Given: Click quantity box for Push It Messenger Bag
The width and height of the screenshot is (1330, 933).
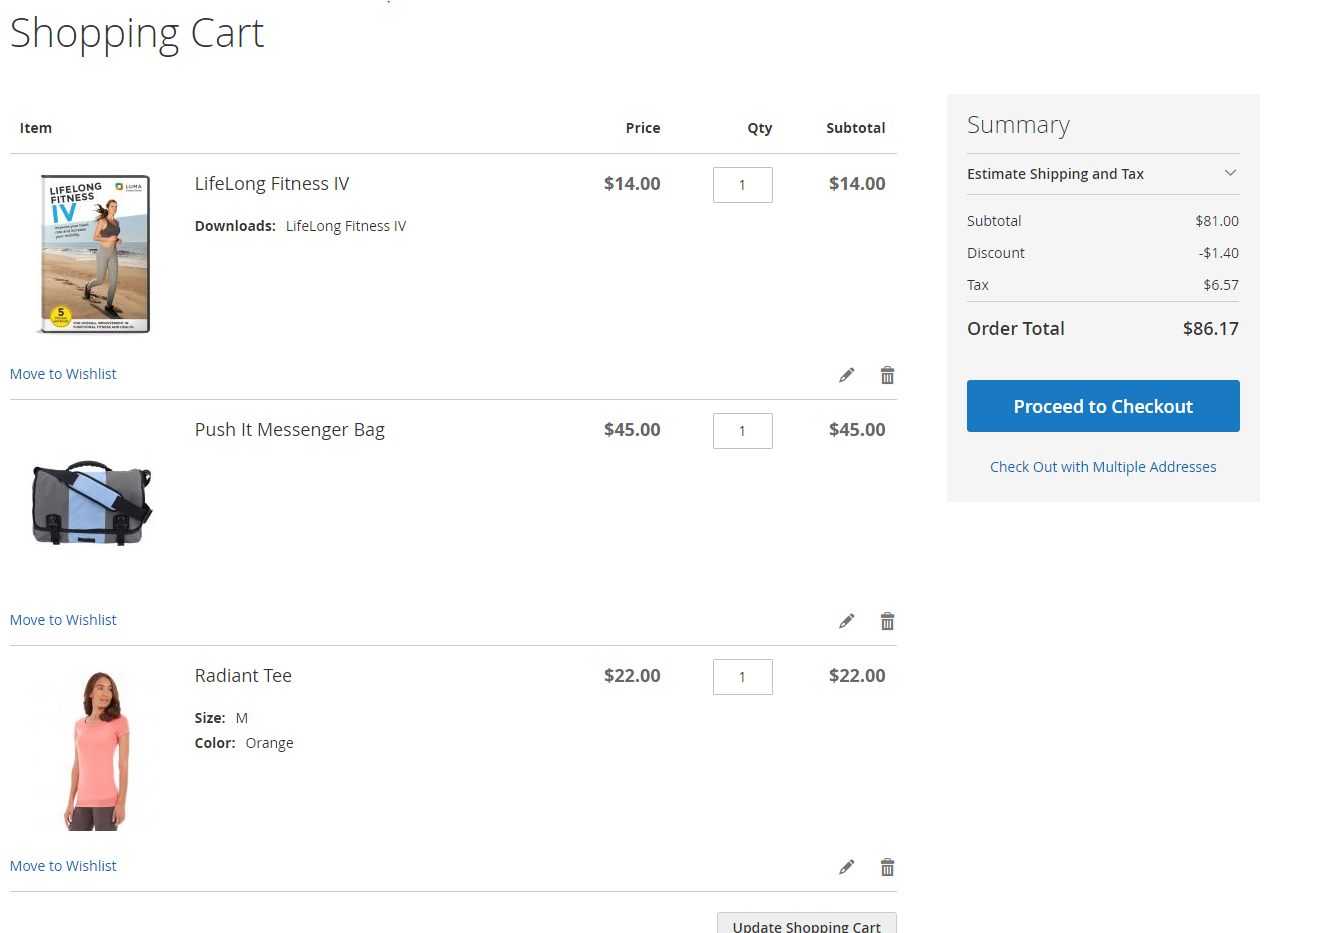Looking at the screenshot, I should coord(742,431).
